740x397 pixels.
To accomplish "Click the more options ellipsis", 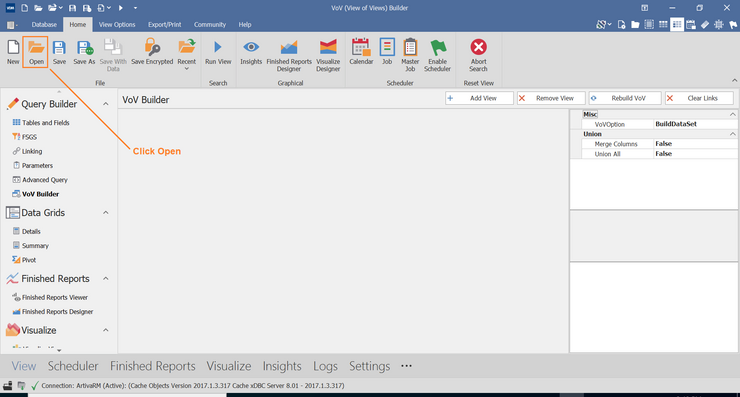I will coord(406,366).
